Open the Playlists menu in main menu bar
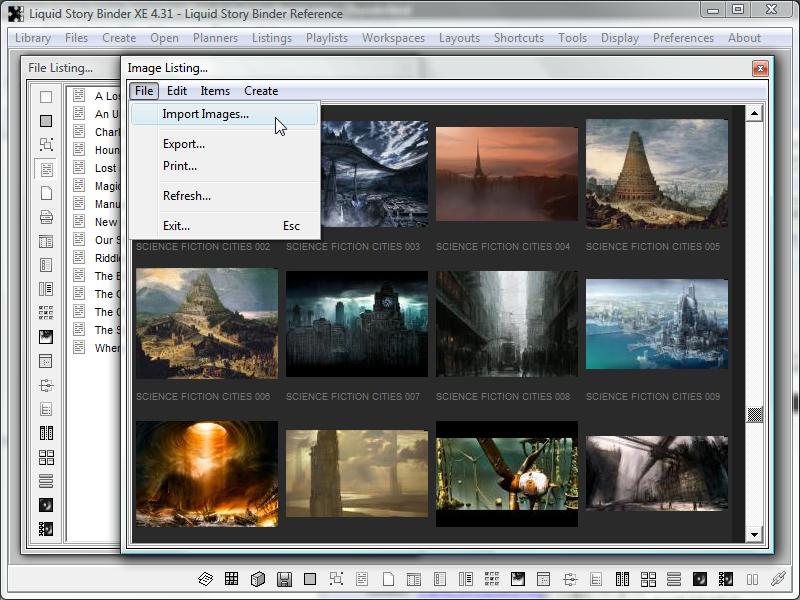Screen dimensions: 800x600 pos(327,38)
